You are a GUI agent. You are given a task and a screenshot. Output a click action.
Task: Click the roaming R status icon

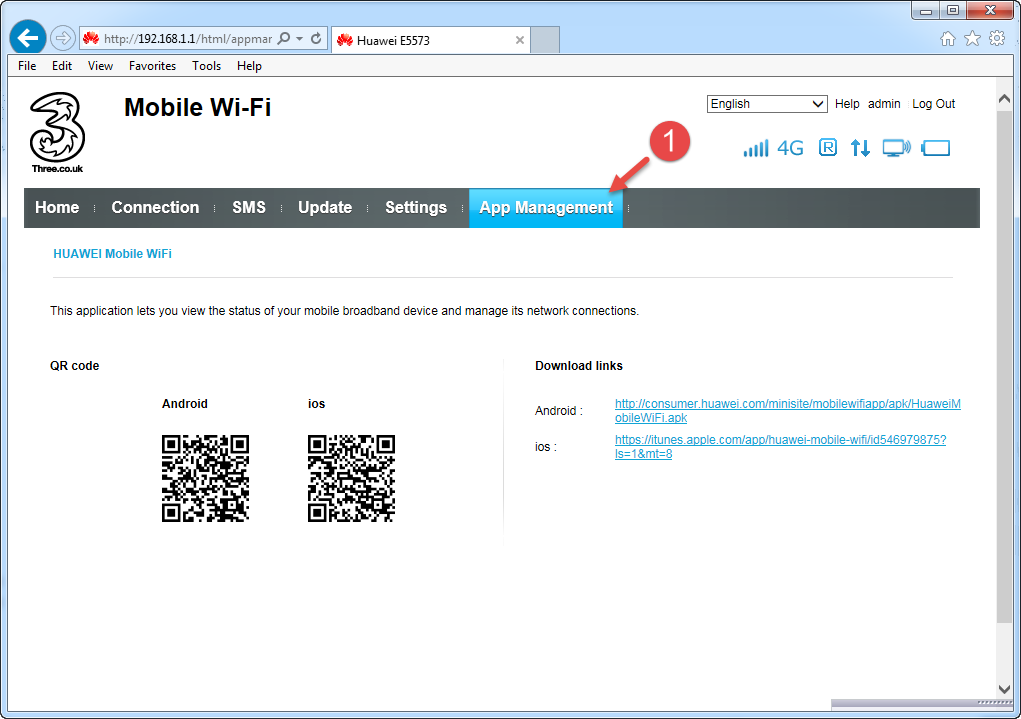[x=828, y=148]
